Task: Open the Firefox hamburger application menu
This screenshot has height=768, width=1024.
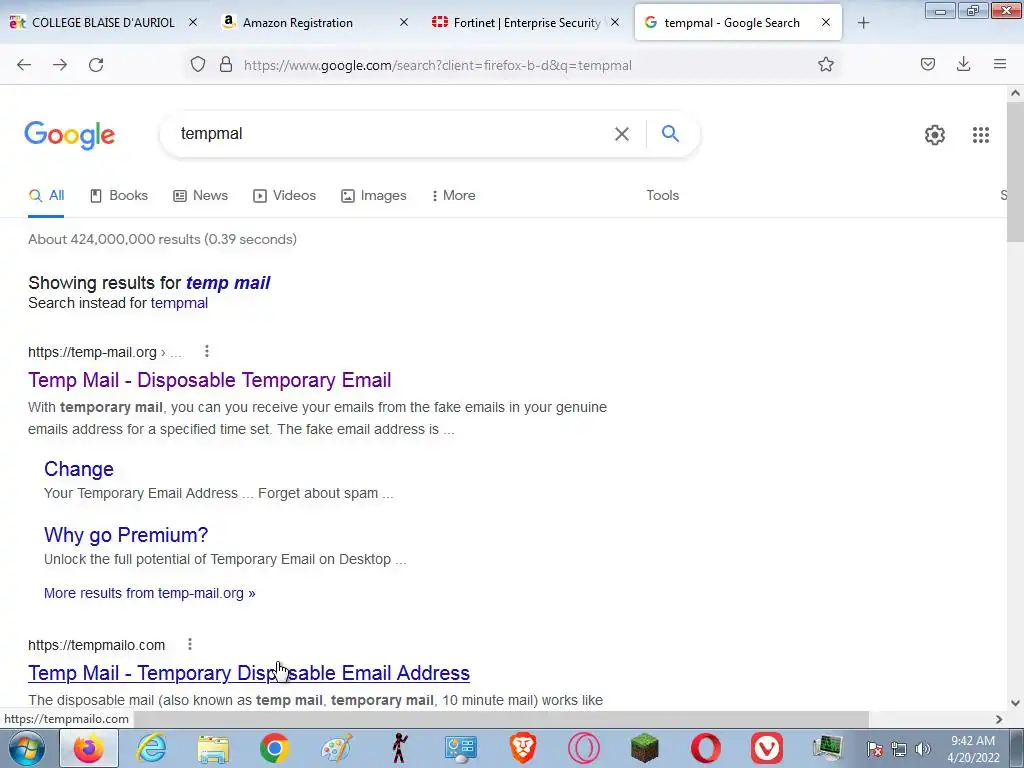Action: tap(1000, 64)
